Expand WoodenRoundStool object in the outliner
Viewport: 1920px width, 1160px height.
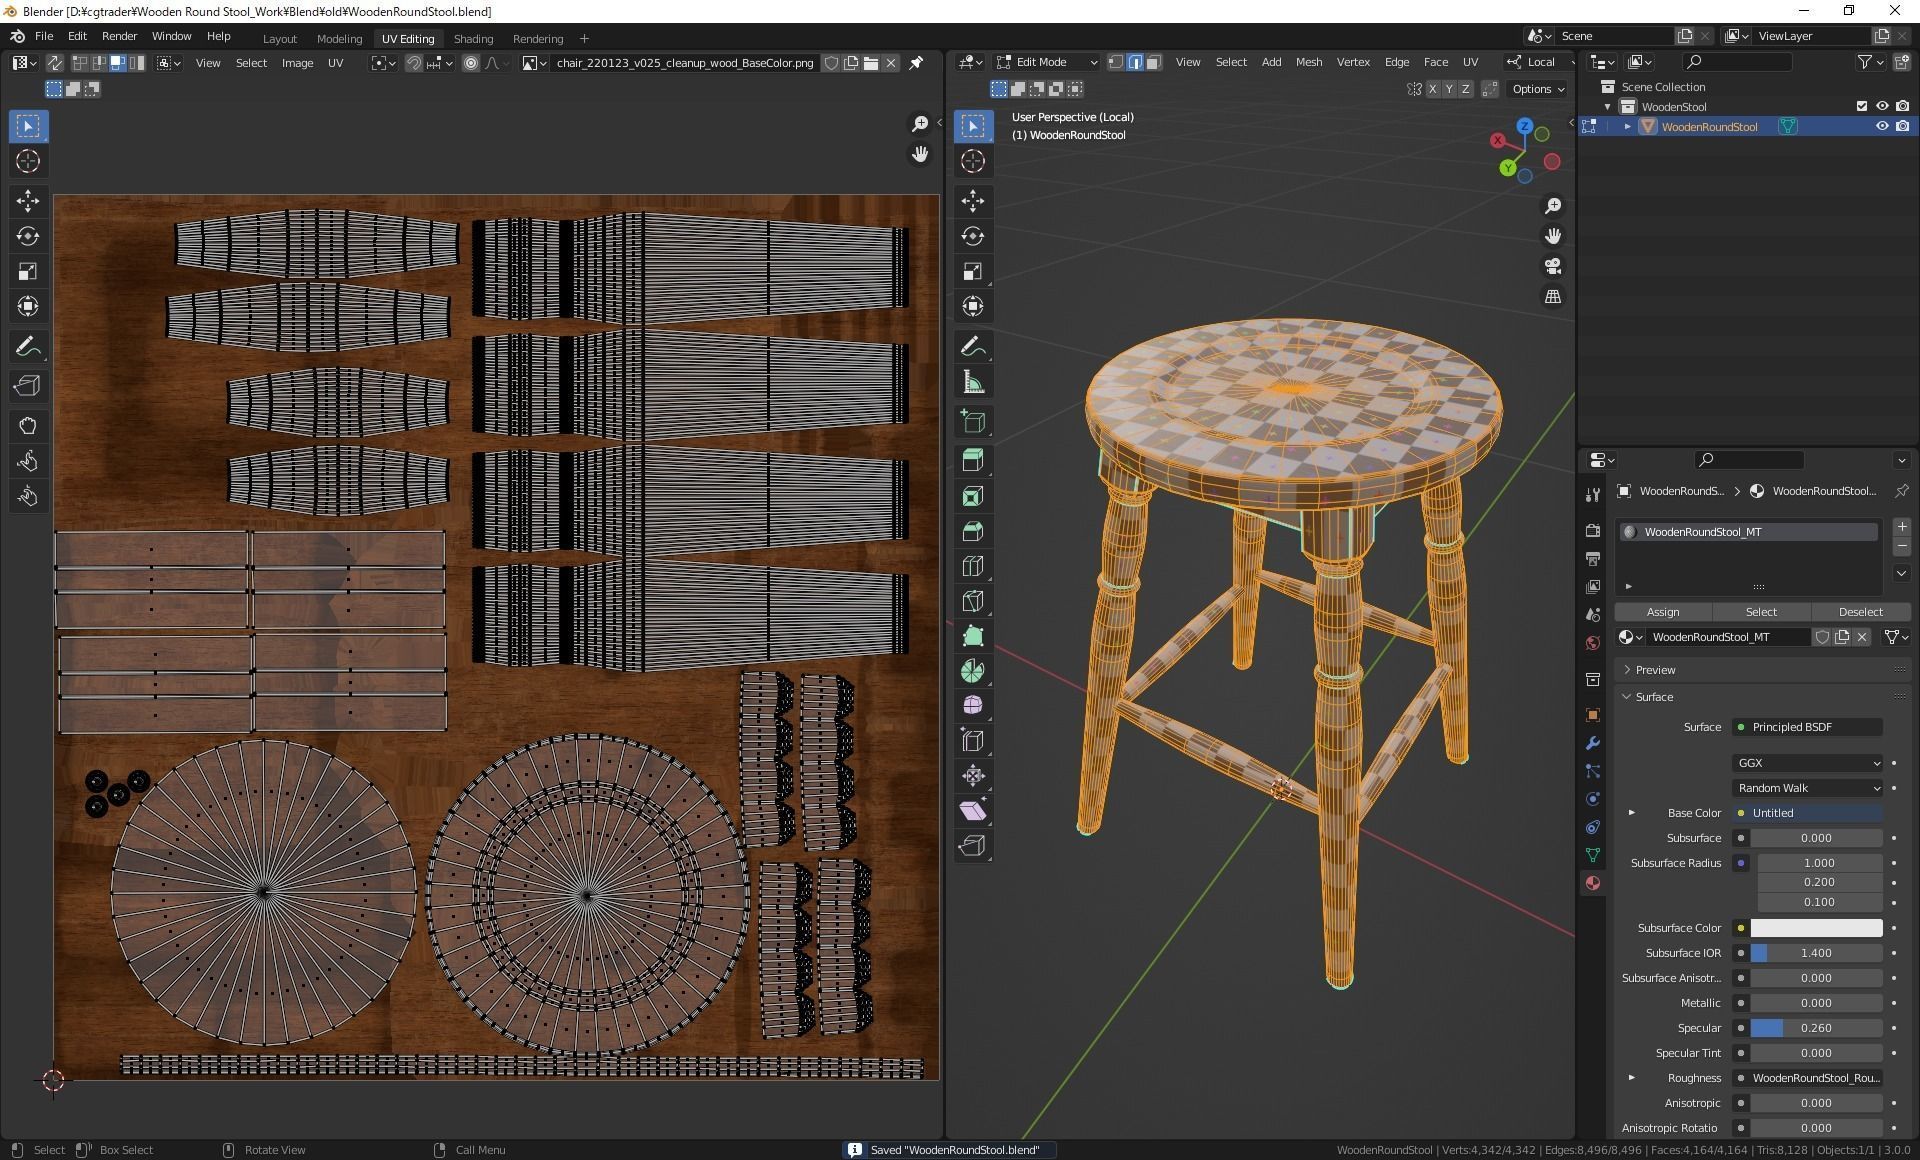point(1627,127)
